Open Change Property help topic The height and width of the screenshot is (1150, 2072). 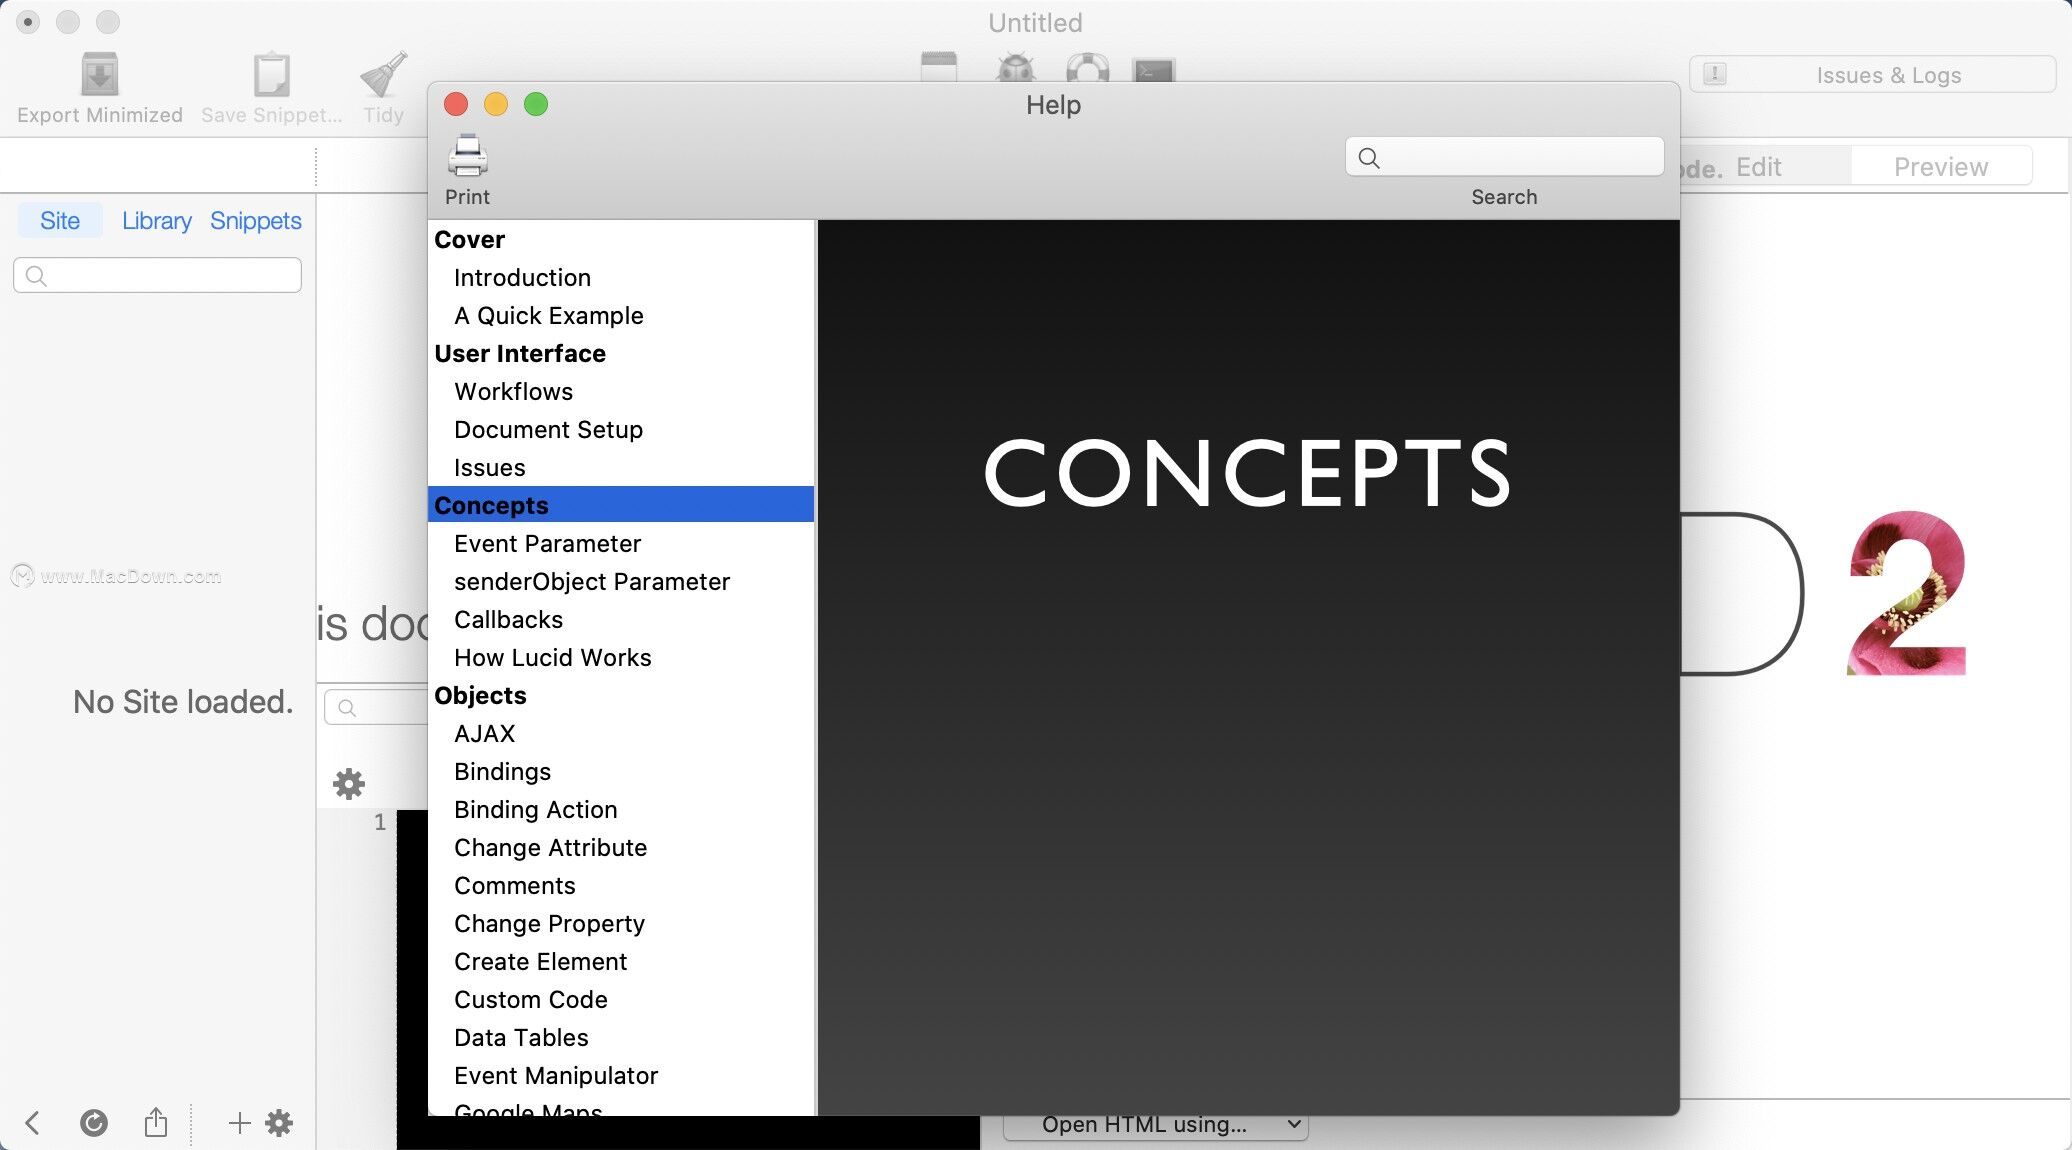(549, 923)
